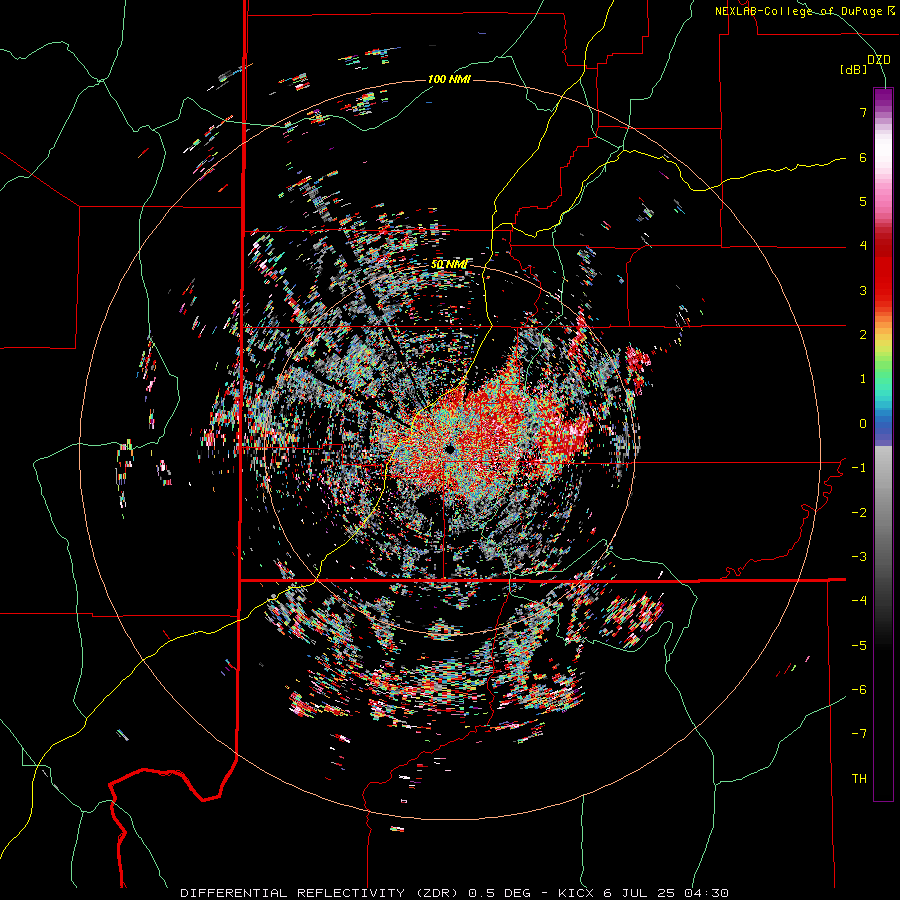This screenshot has width=900, height=900.
Task: Click the 50 NMI range ring label
Action: tap(449, 265)
